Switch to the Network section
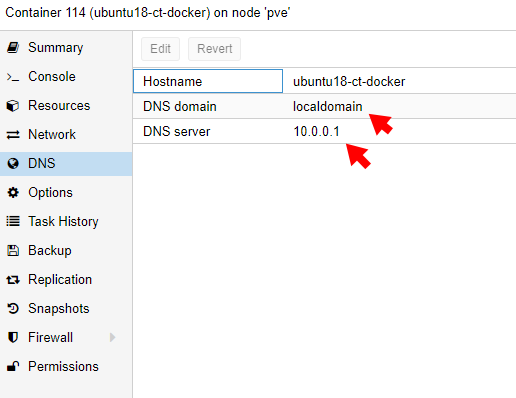 click(66, 135)
